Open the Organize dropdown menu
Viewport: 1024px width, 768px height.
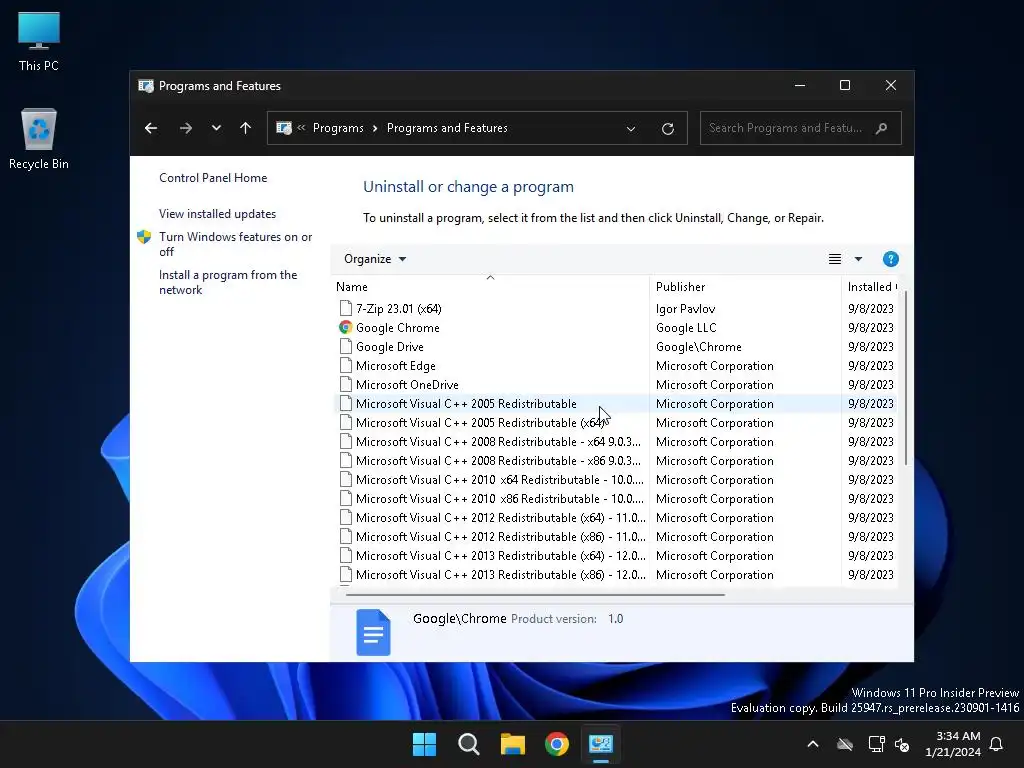(x=375, y=259)
